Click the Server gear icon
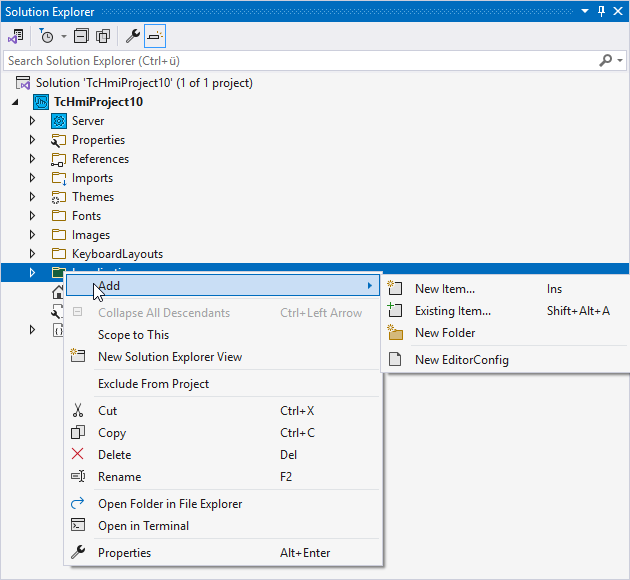The height and width of the screenshot is (580, 630). pyautogui.click(x=59, y=121)
